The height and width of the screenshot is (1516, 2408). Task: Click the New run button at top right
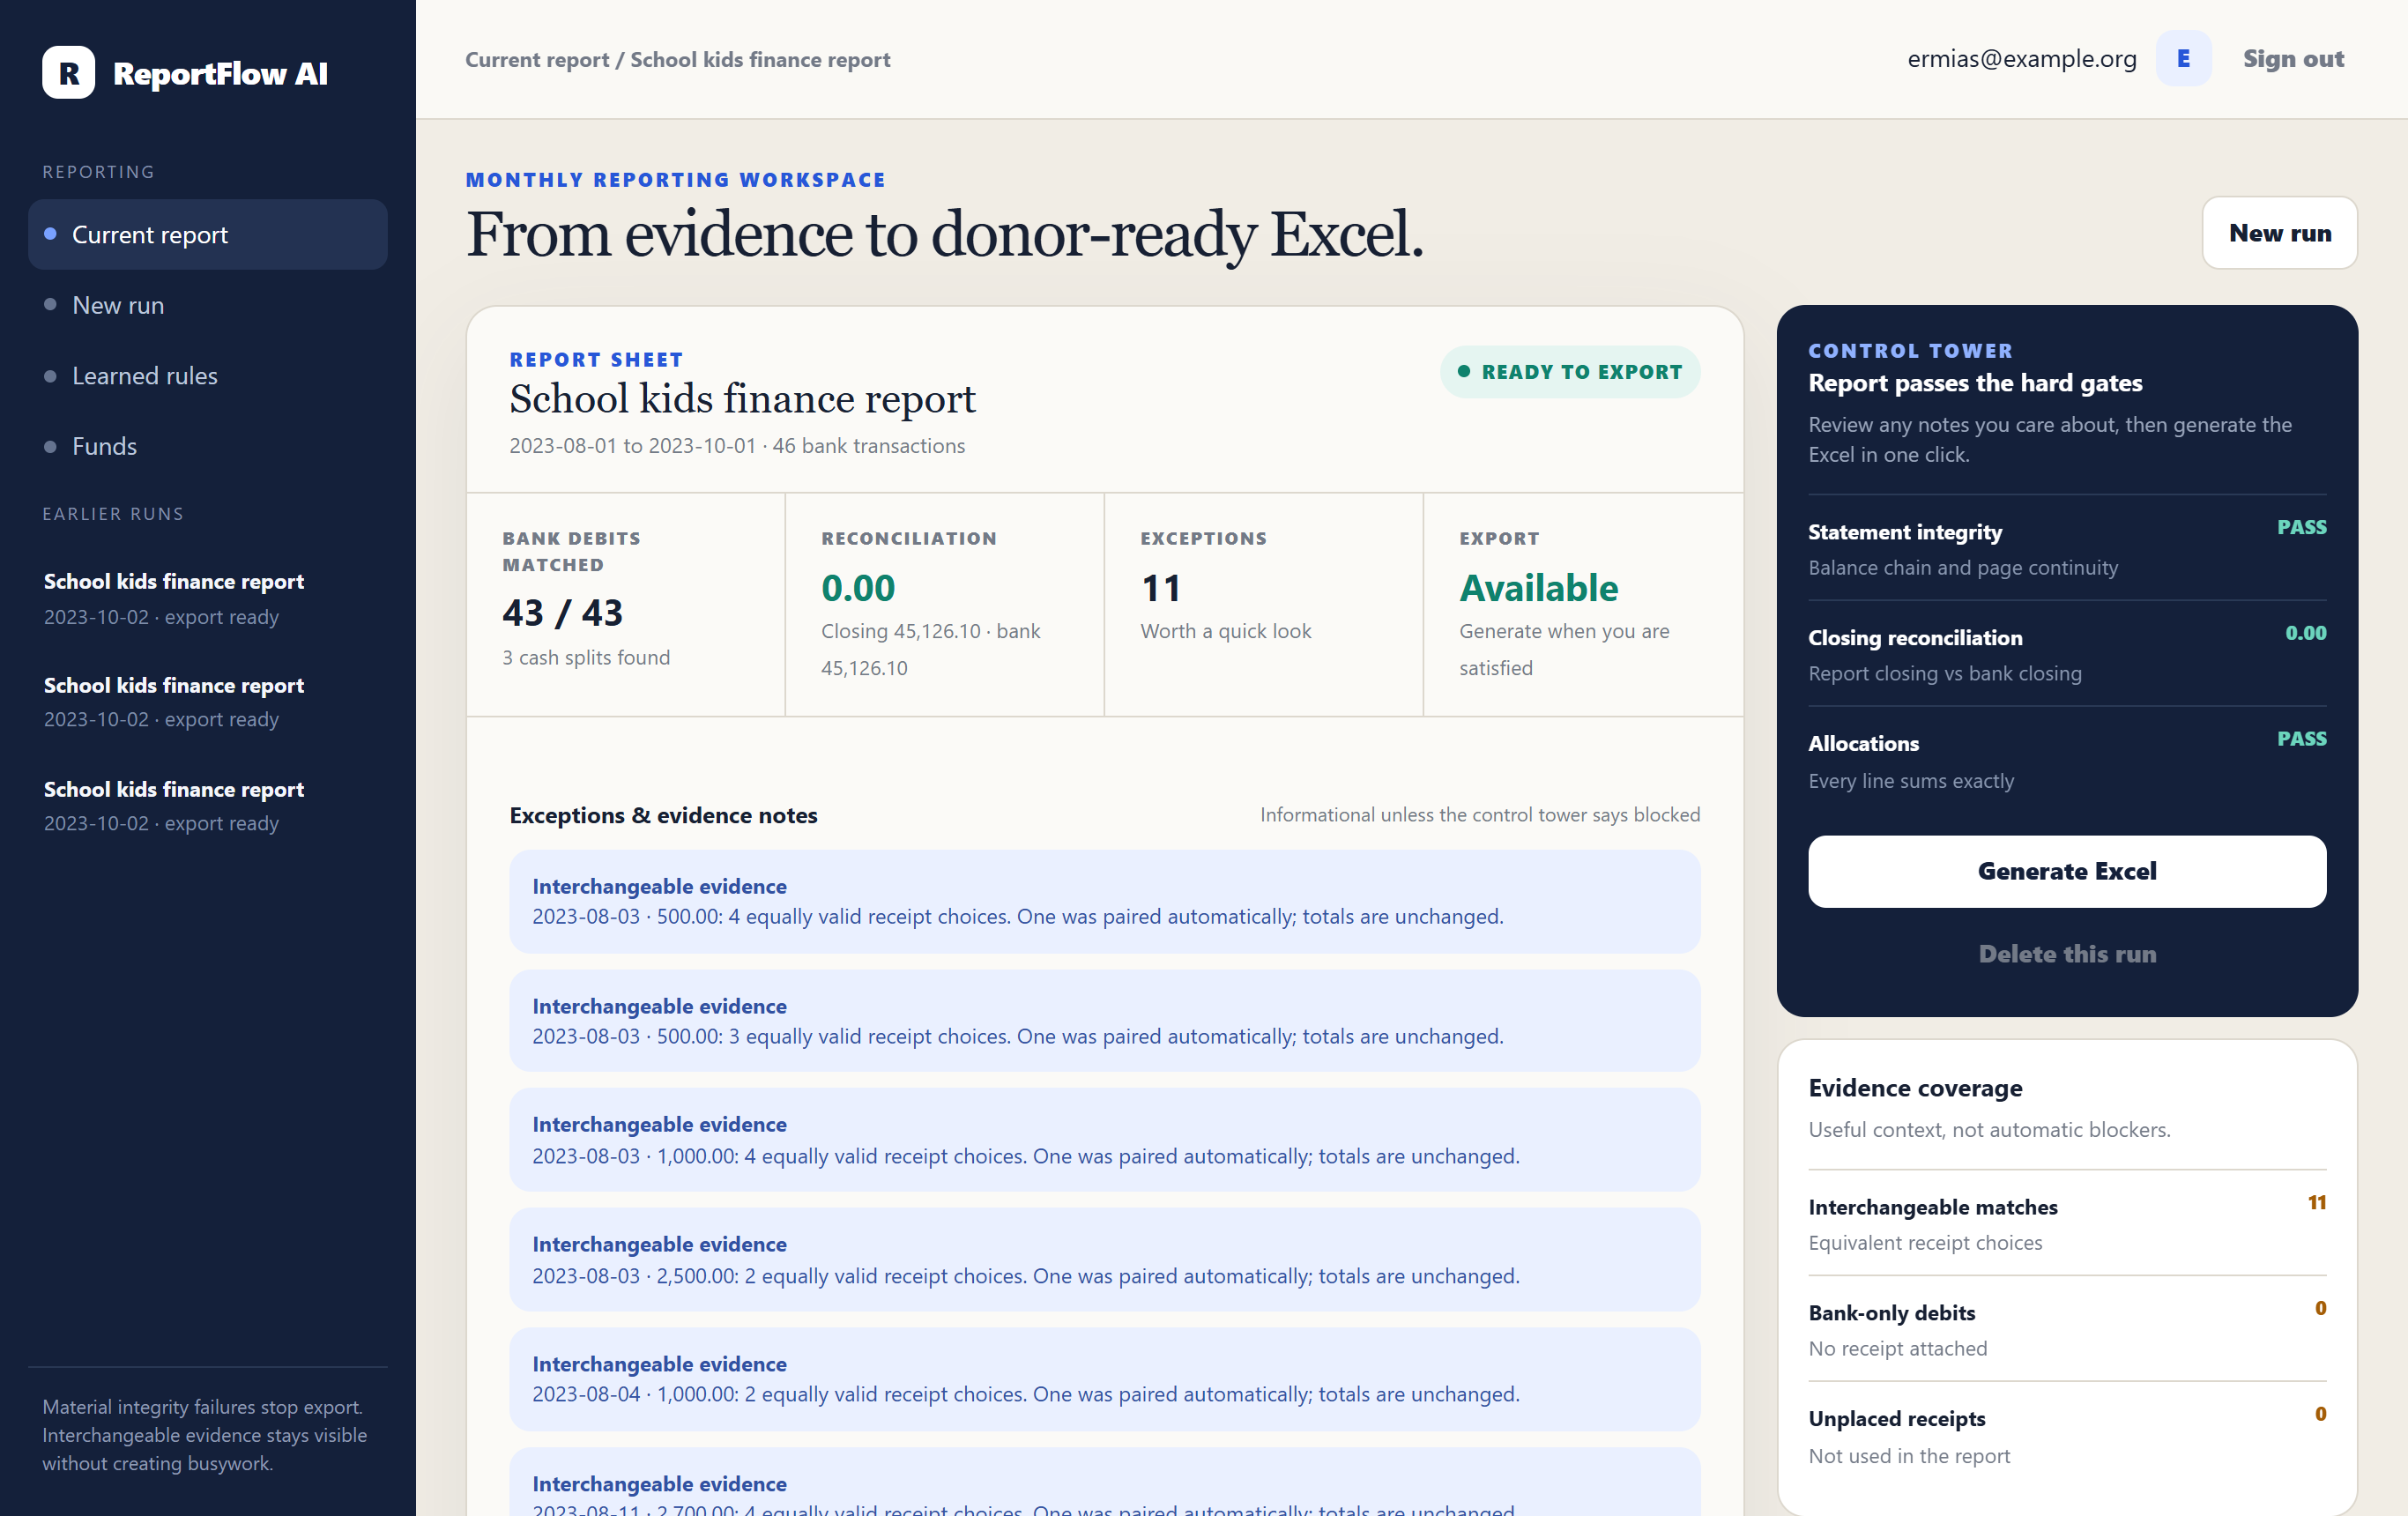click(2279, 233)
